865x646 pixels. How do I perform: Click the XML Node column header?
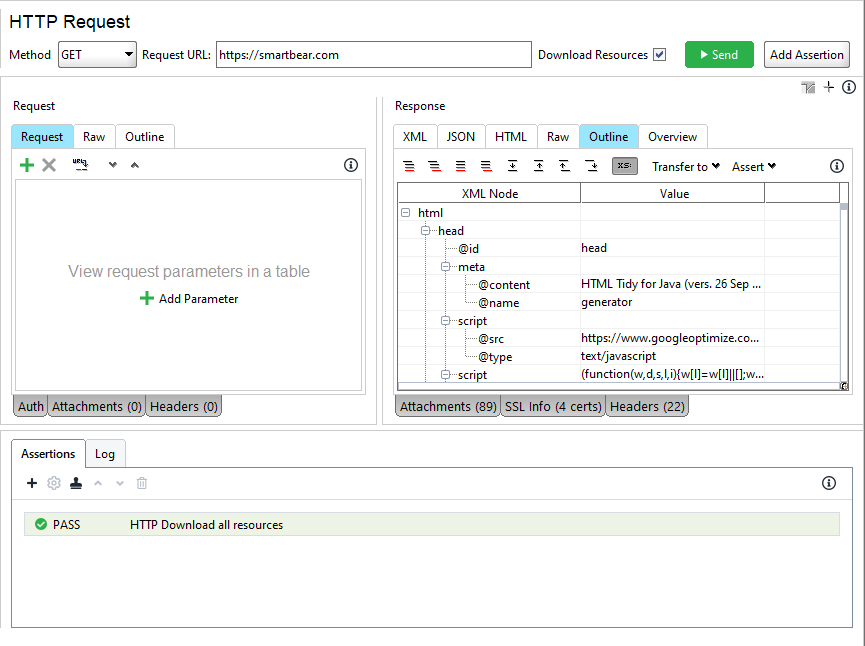point(489,194)
